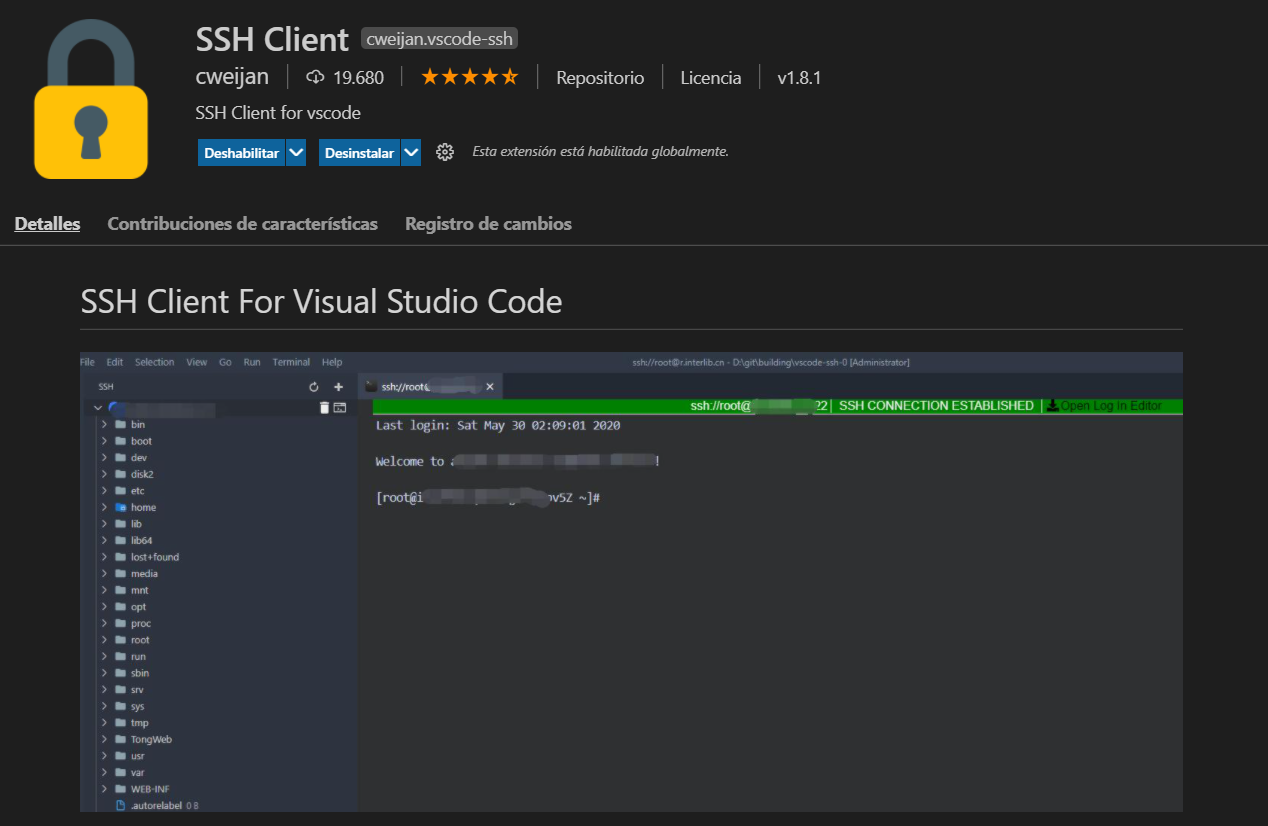Select the sbin folder row in preview
The height and width of the screenshot is (826, 1268).
[219, 673]
